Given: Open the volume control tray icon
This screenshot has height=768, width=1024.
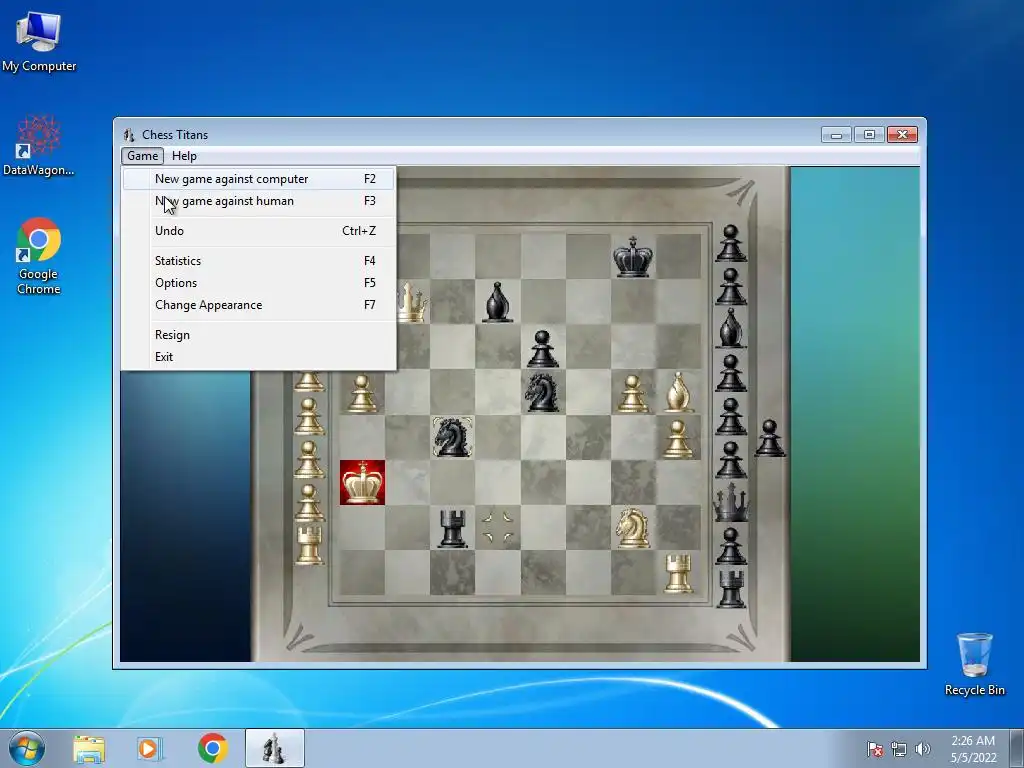Looking at the screenshot, I should 922,749.
